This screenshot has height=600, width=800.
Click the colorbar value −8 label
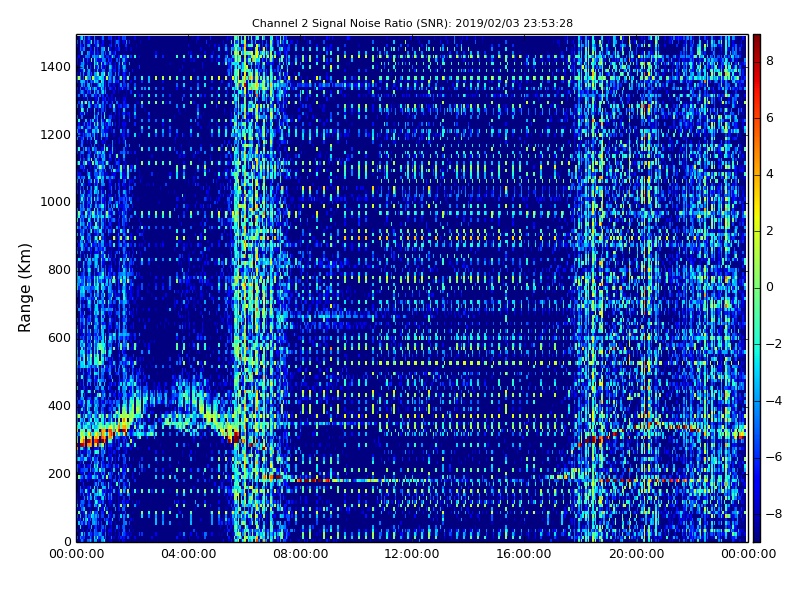click(x=774, y=514)
